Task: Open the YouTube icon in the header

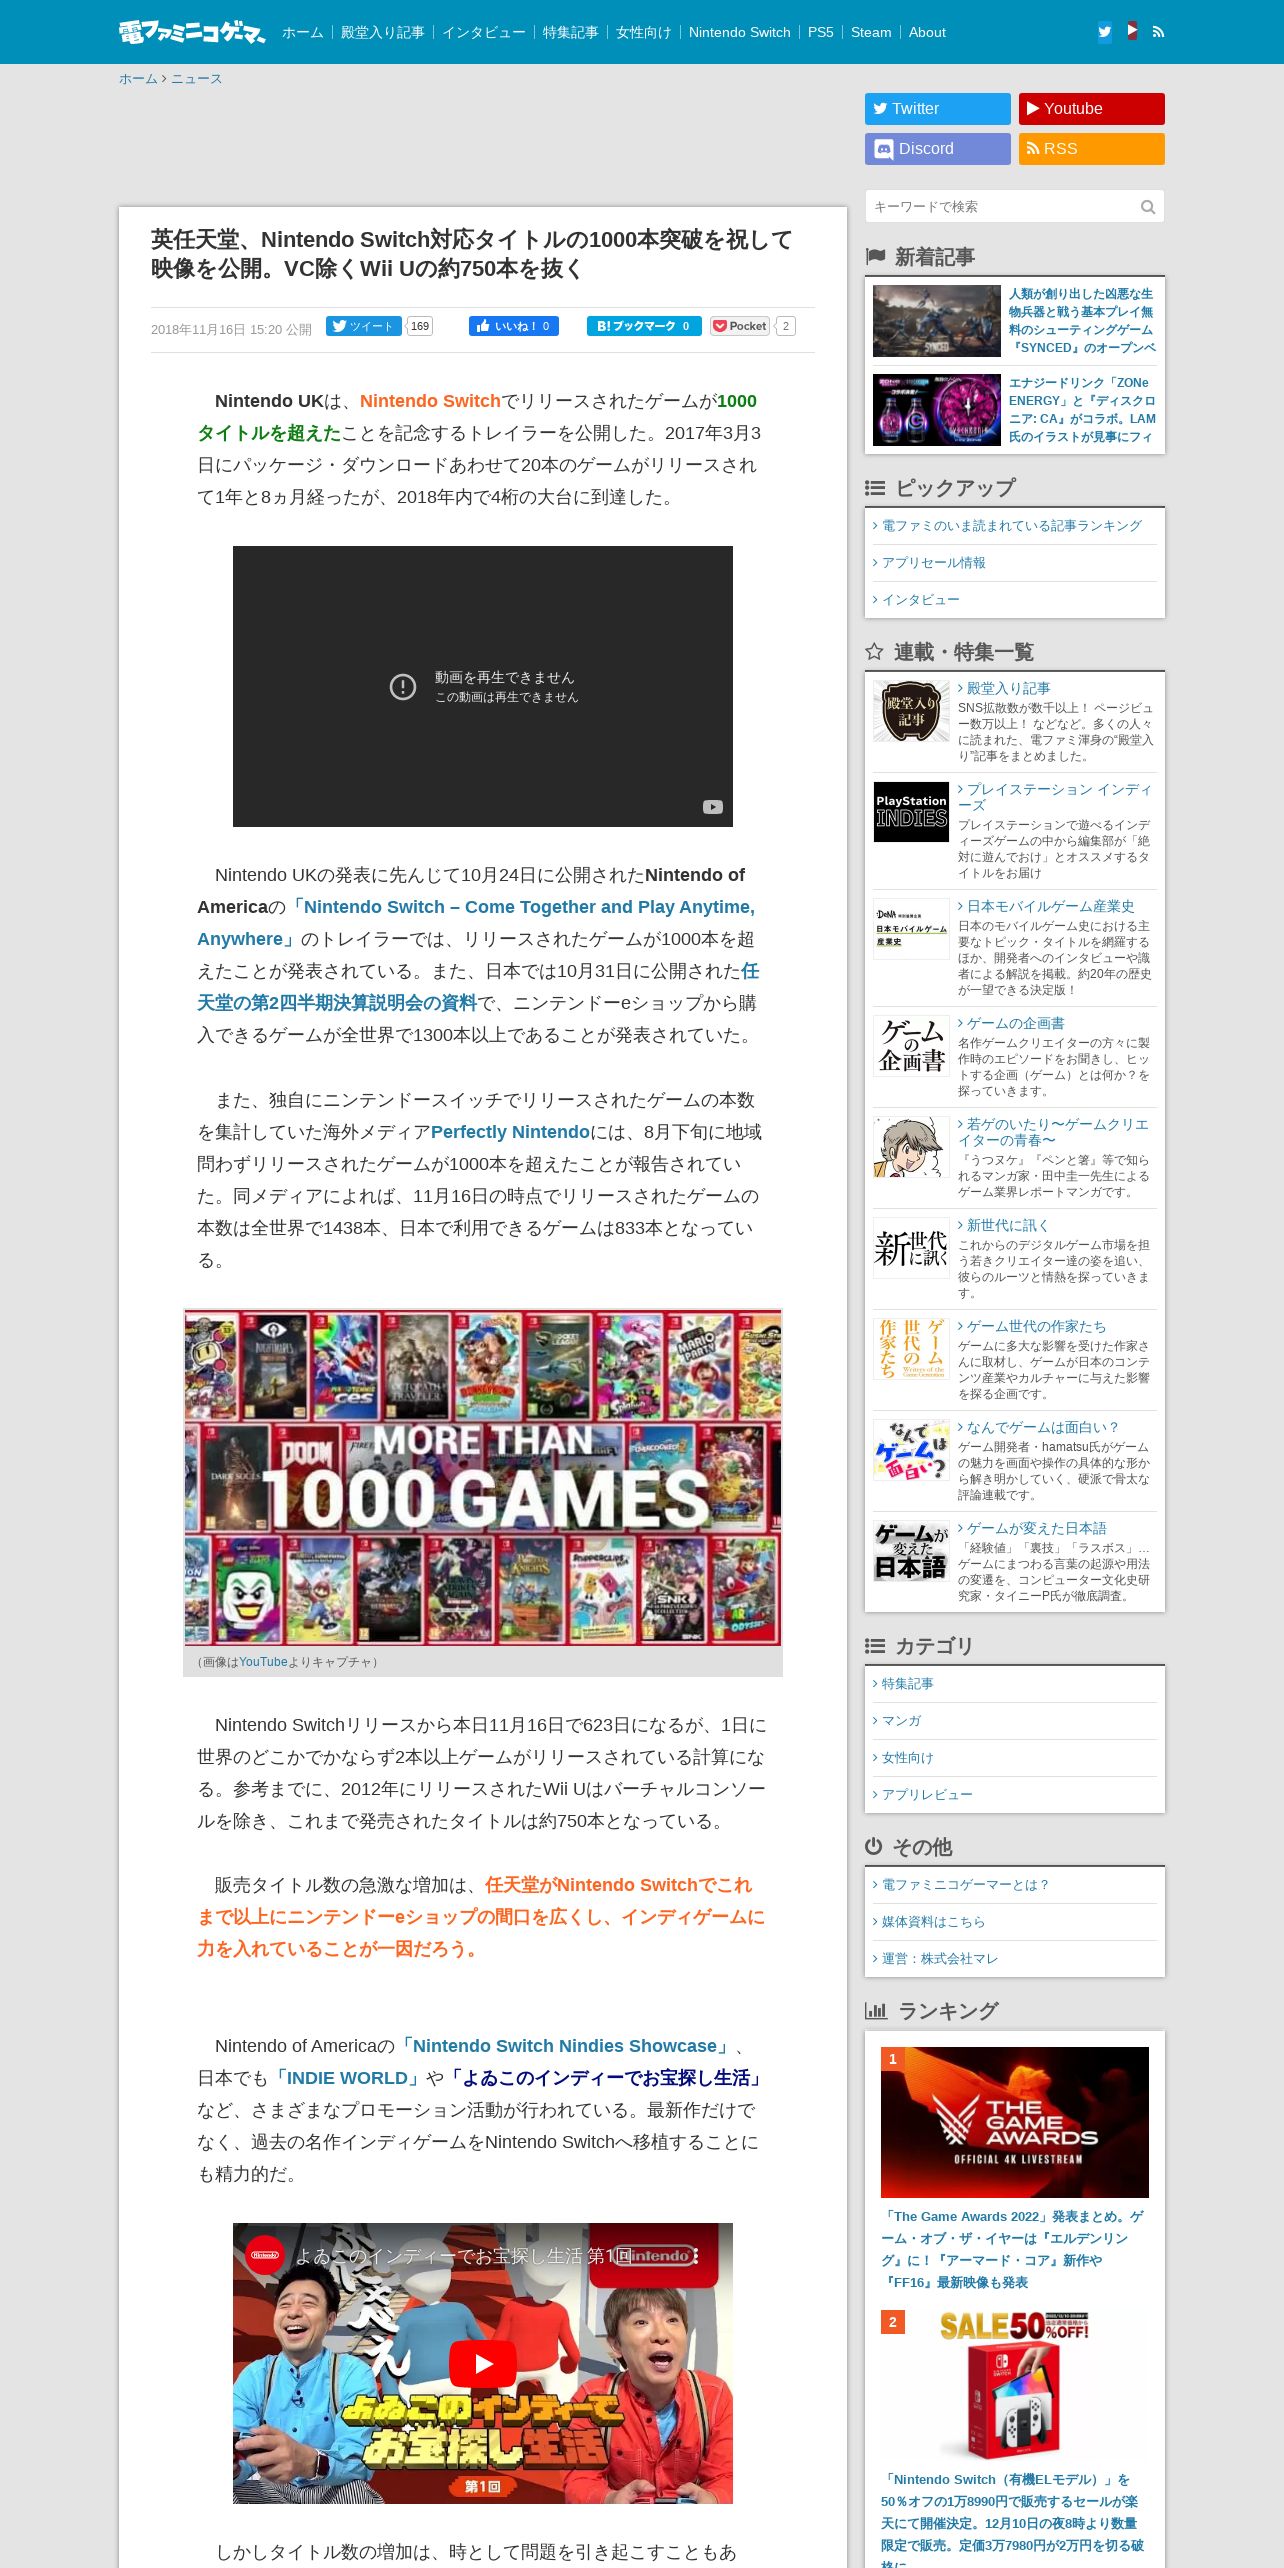Action: pos(1131,32)
